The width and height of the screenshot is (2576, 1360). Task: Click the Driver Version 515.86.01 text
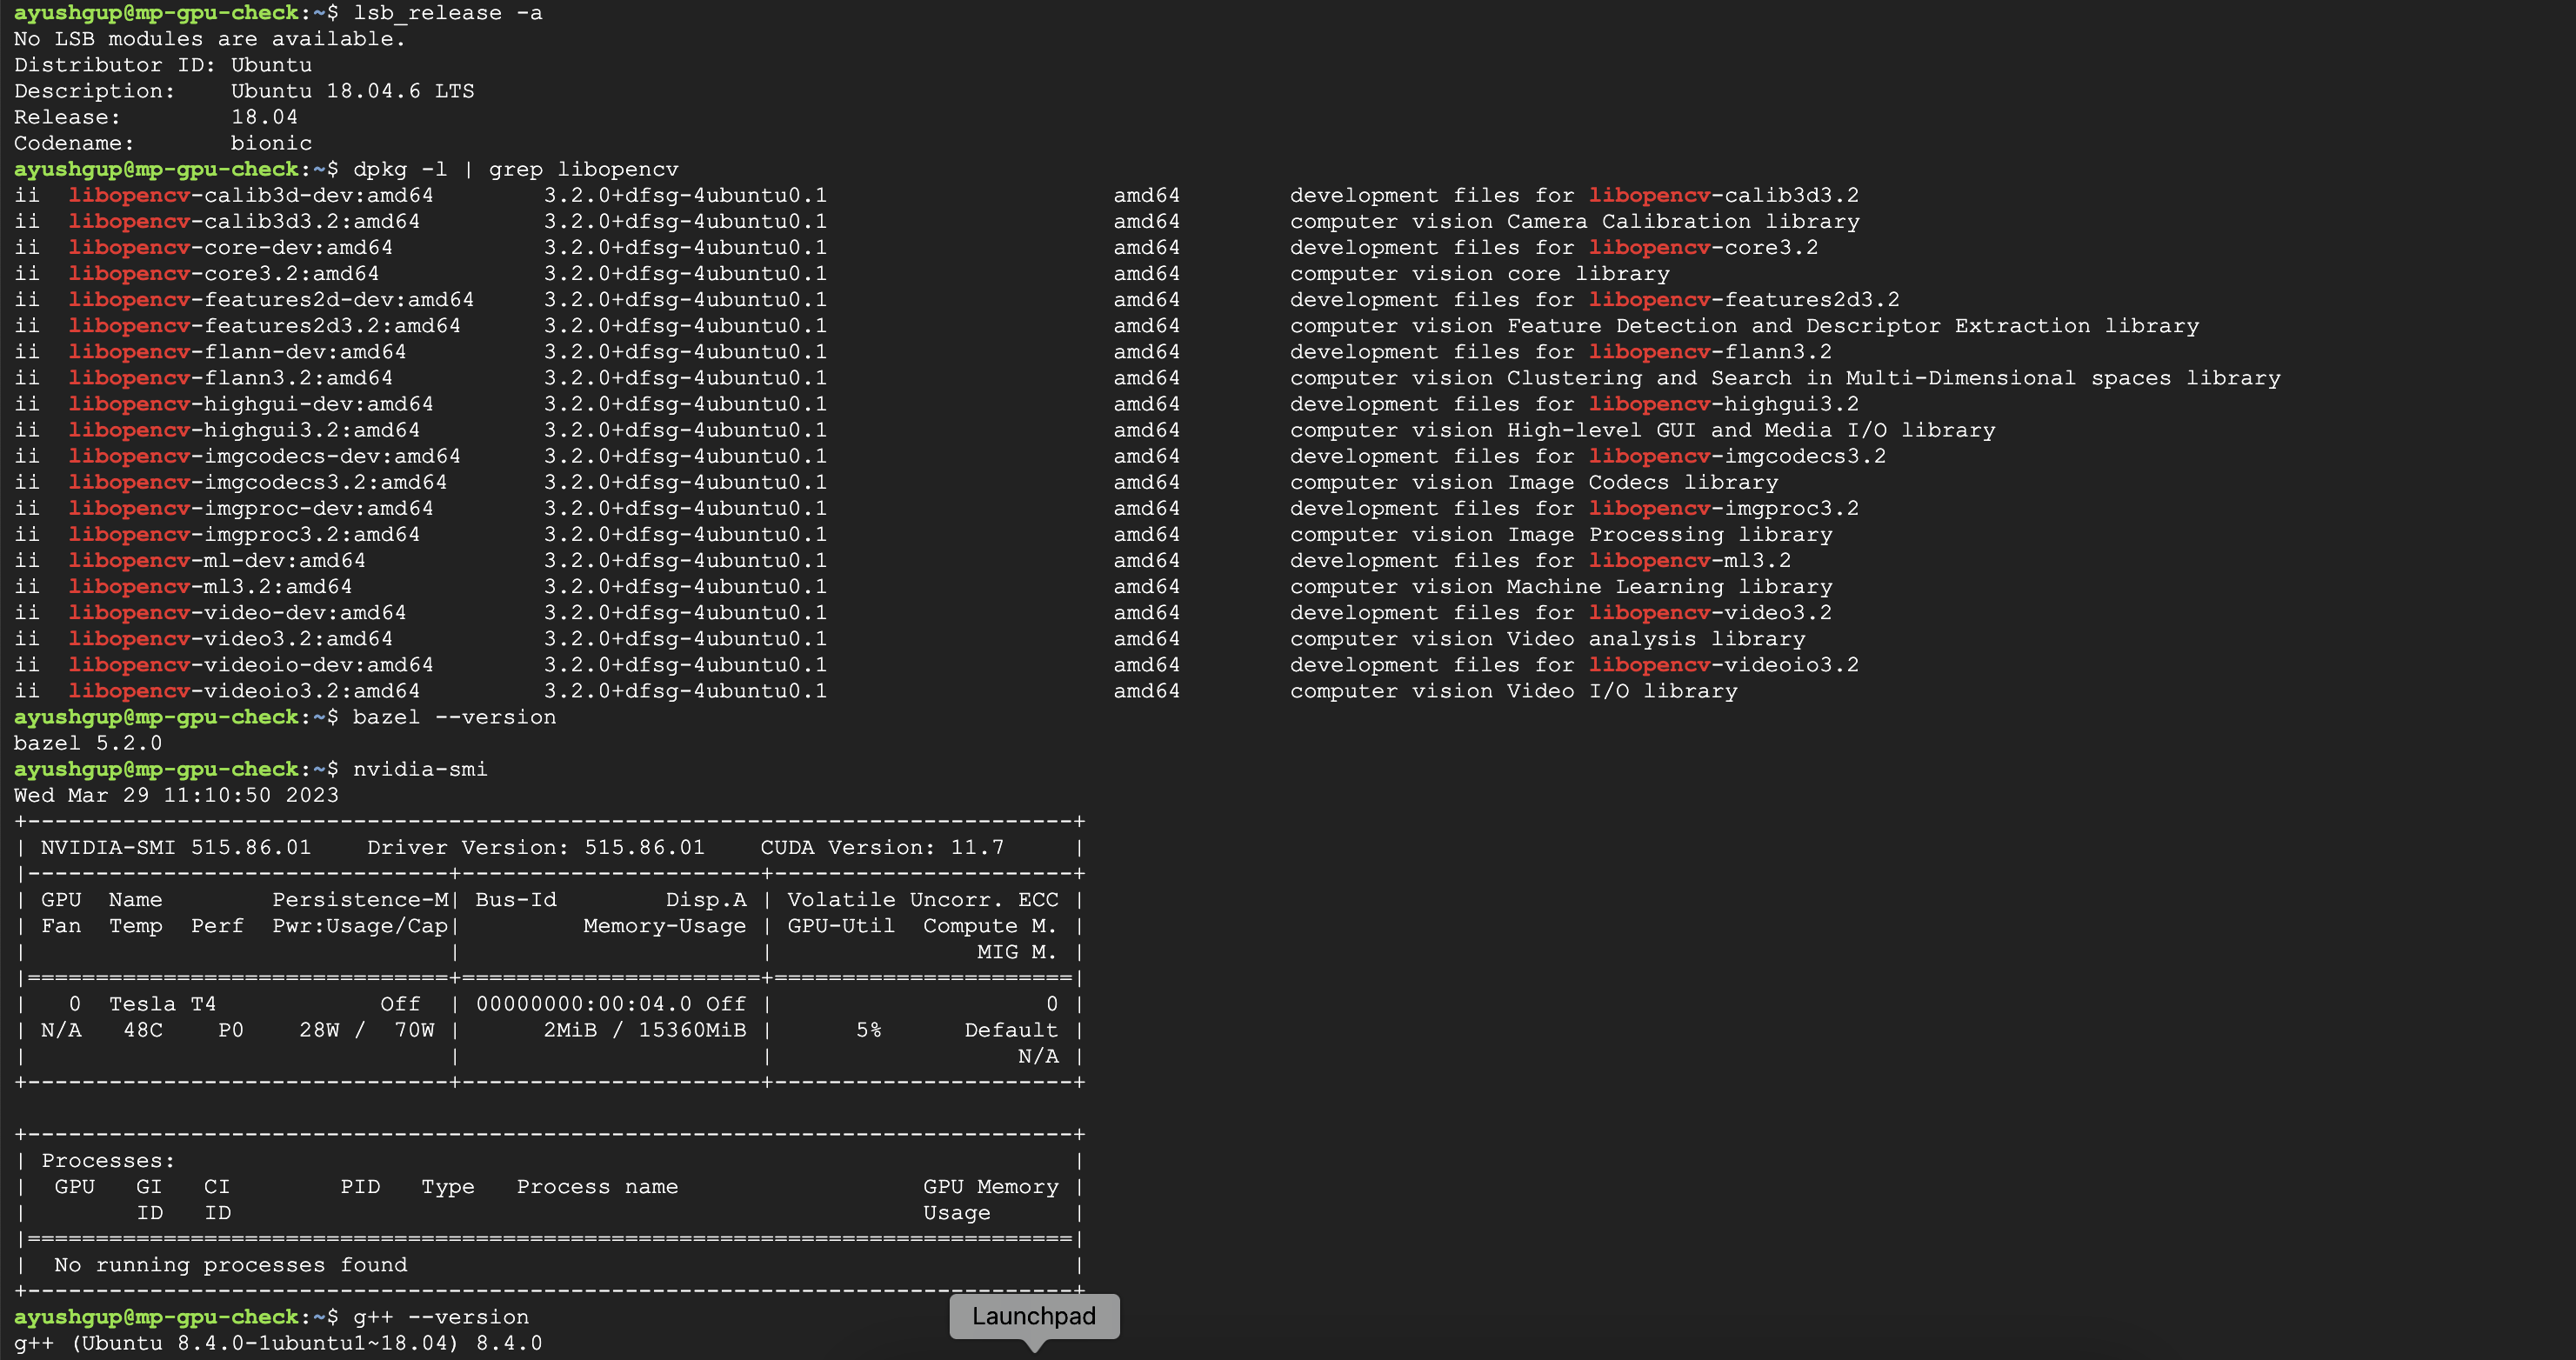tap(535, 847)
